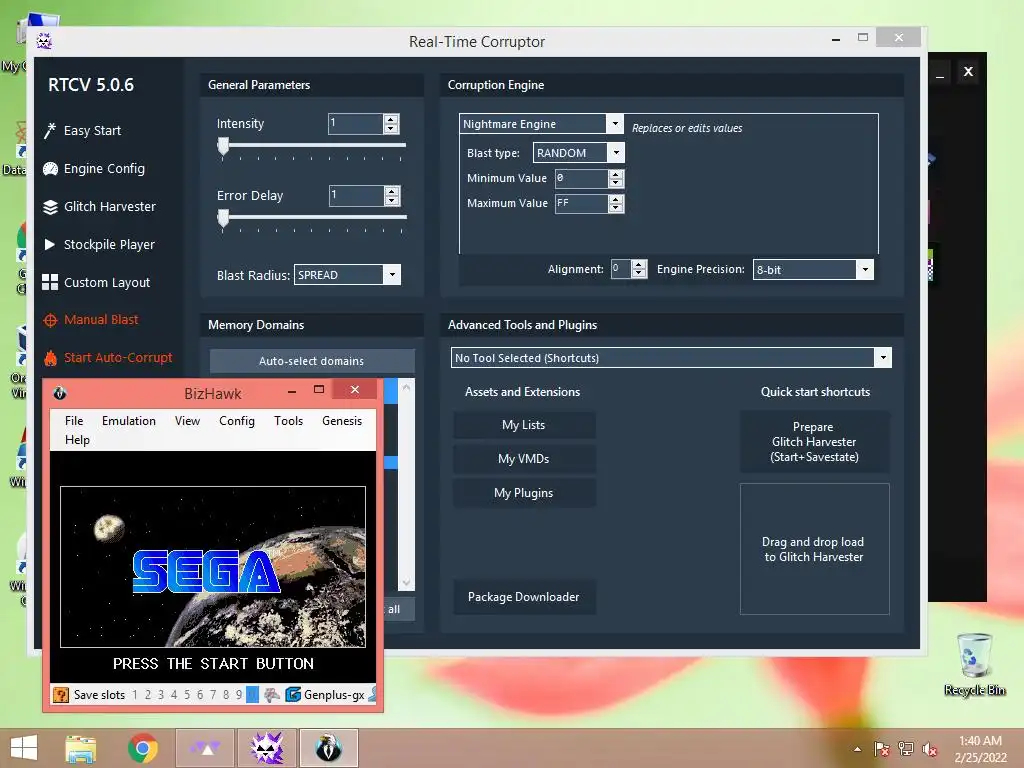Open the Custom Layout option

click(x=96, y=282)
